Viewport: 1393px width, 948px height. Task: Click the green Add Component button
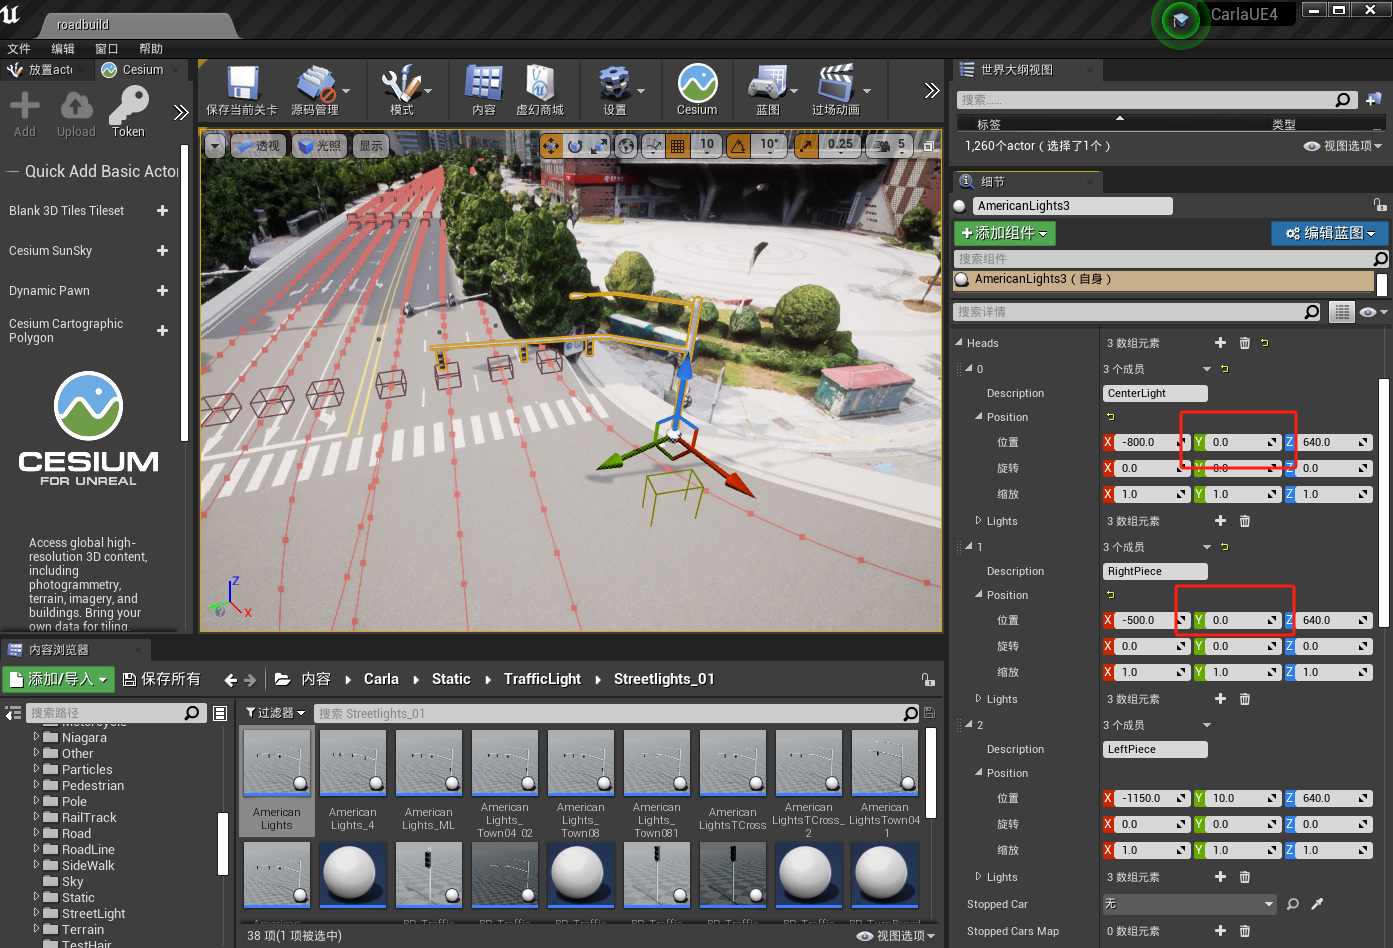click(1004, 233)
